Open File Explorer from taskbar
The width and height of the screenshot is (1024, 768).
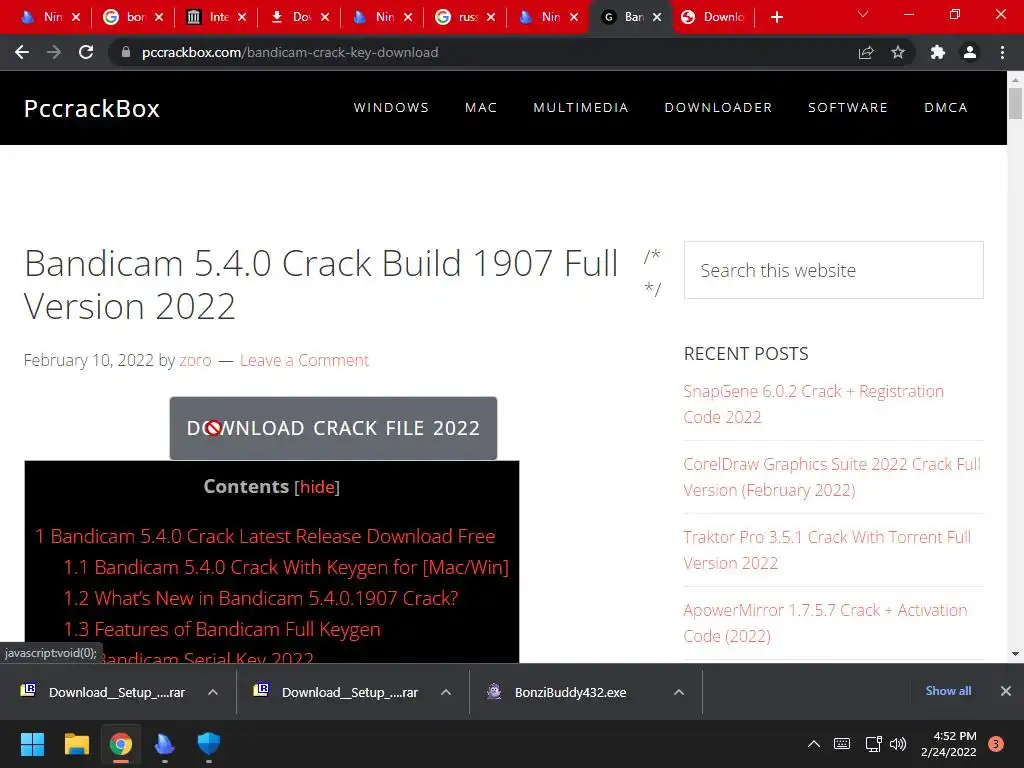76,744
